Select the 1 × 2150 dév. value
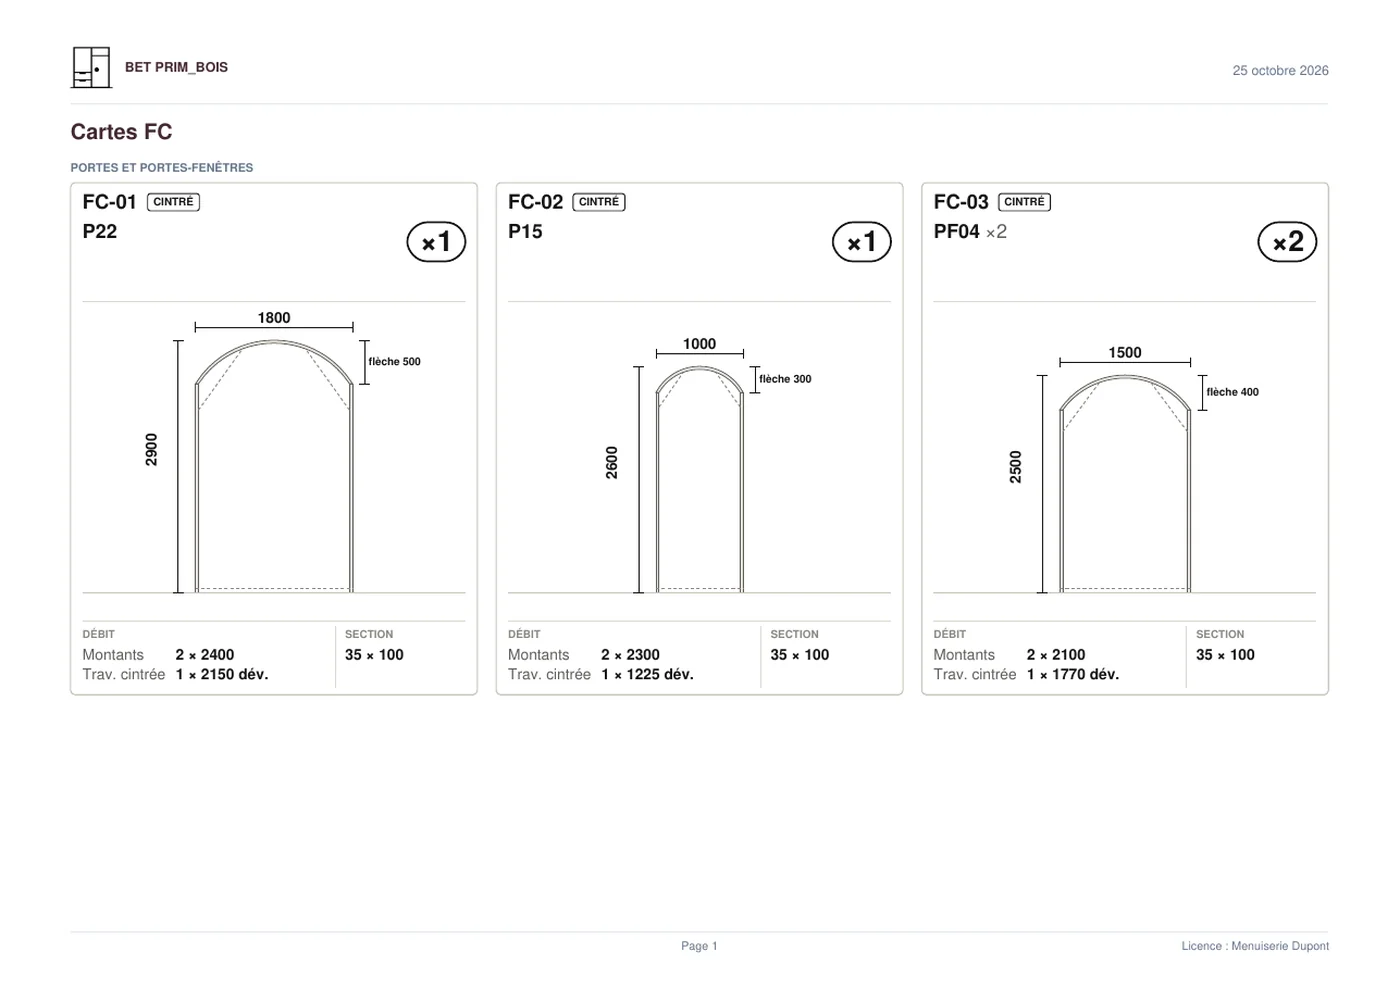This screenshot has width=1400, height=989. click(222, 675)
